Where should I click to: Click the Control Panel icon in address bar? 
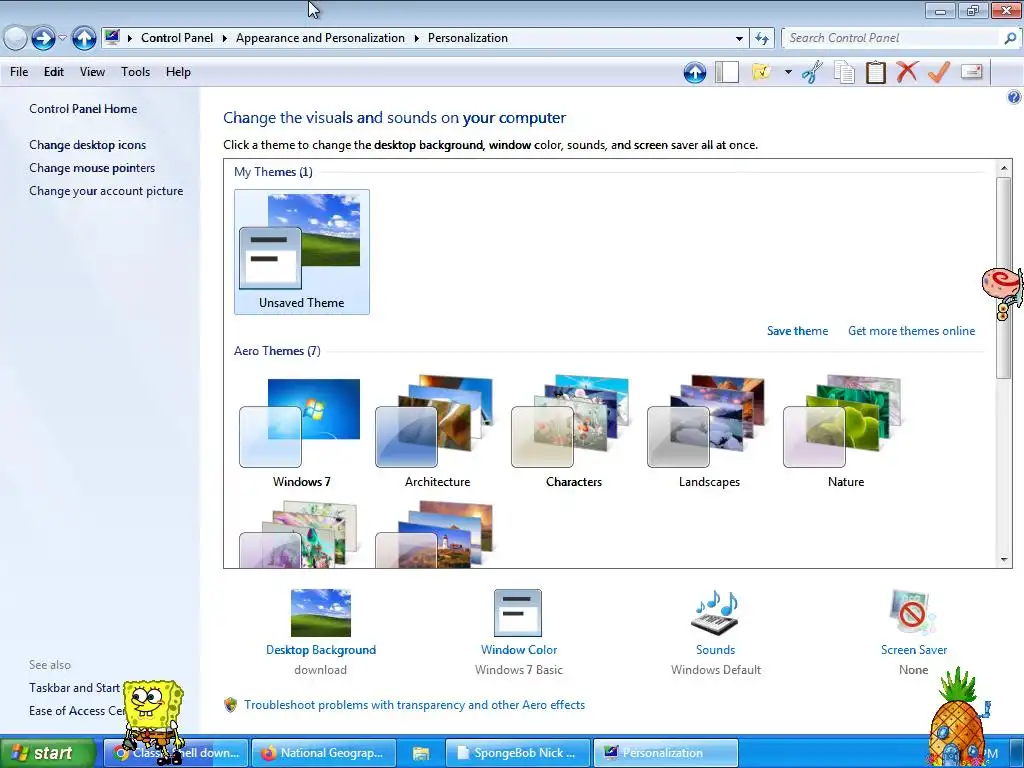click(112, 37)
